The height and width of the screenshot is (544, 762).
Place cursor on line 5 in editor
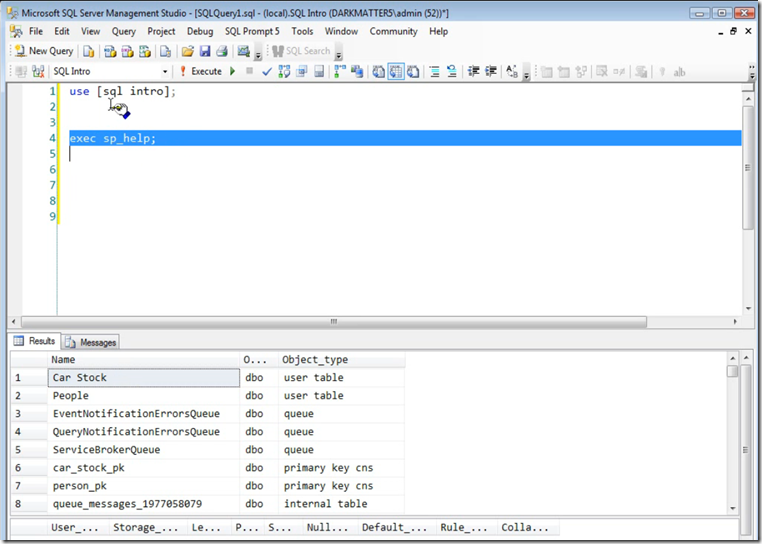(405, 154)
